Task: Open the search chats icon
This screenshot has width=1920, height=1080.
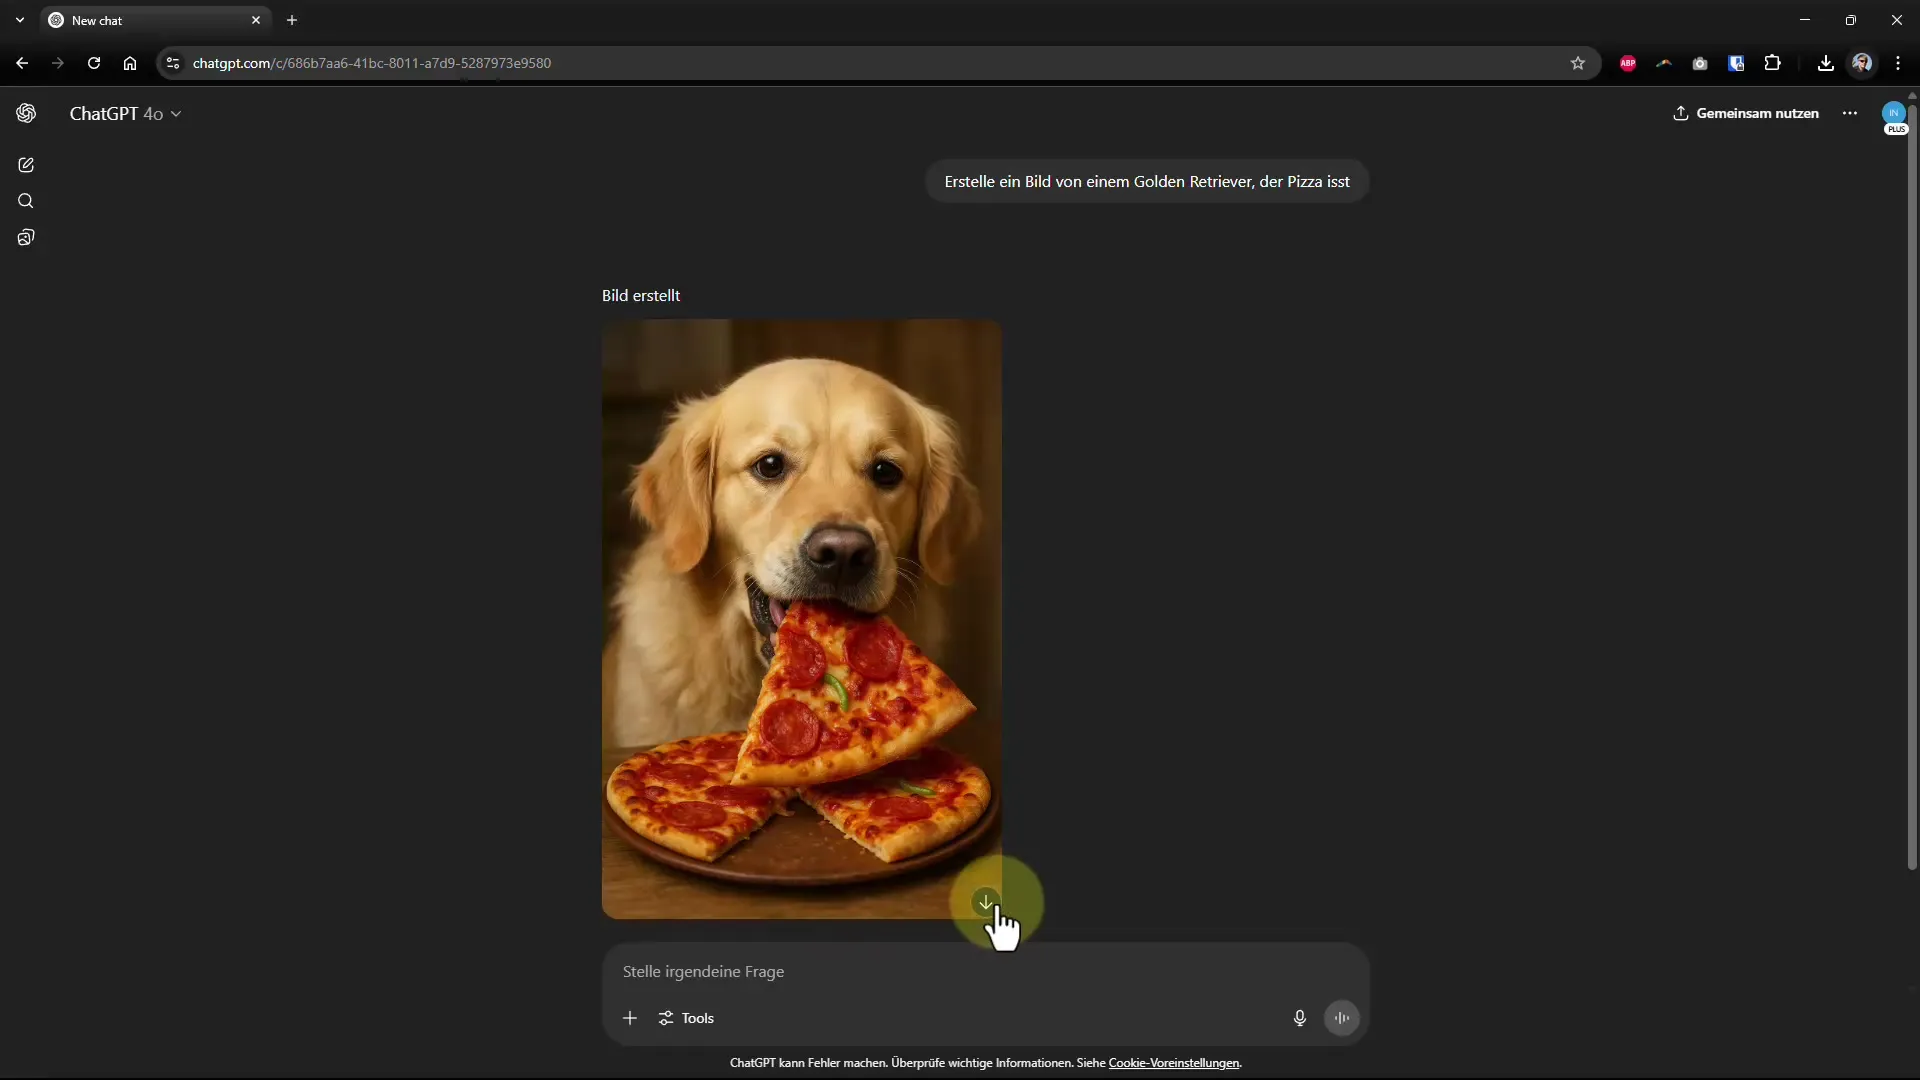Action: point(26,201)
